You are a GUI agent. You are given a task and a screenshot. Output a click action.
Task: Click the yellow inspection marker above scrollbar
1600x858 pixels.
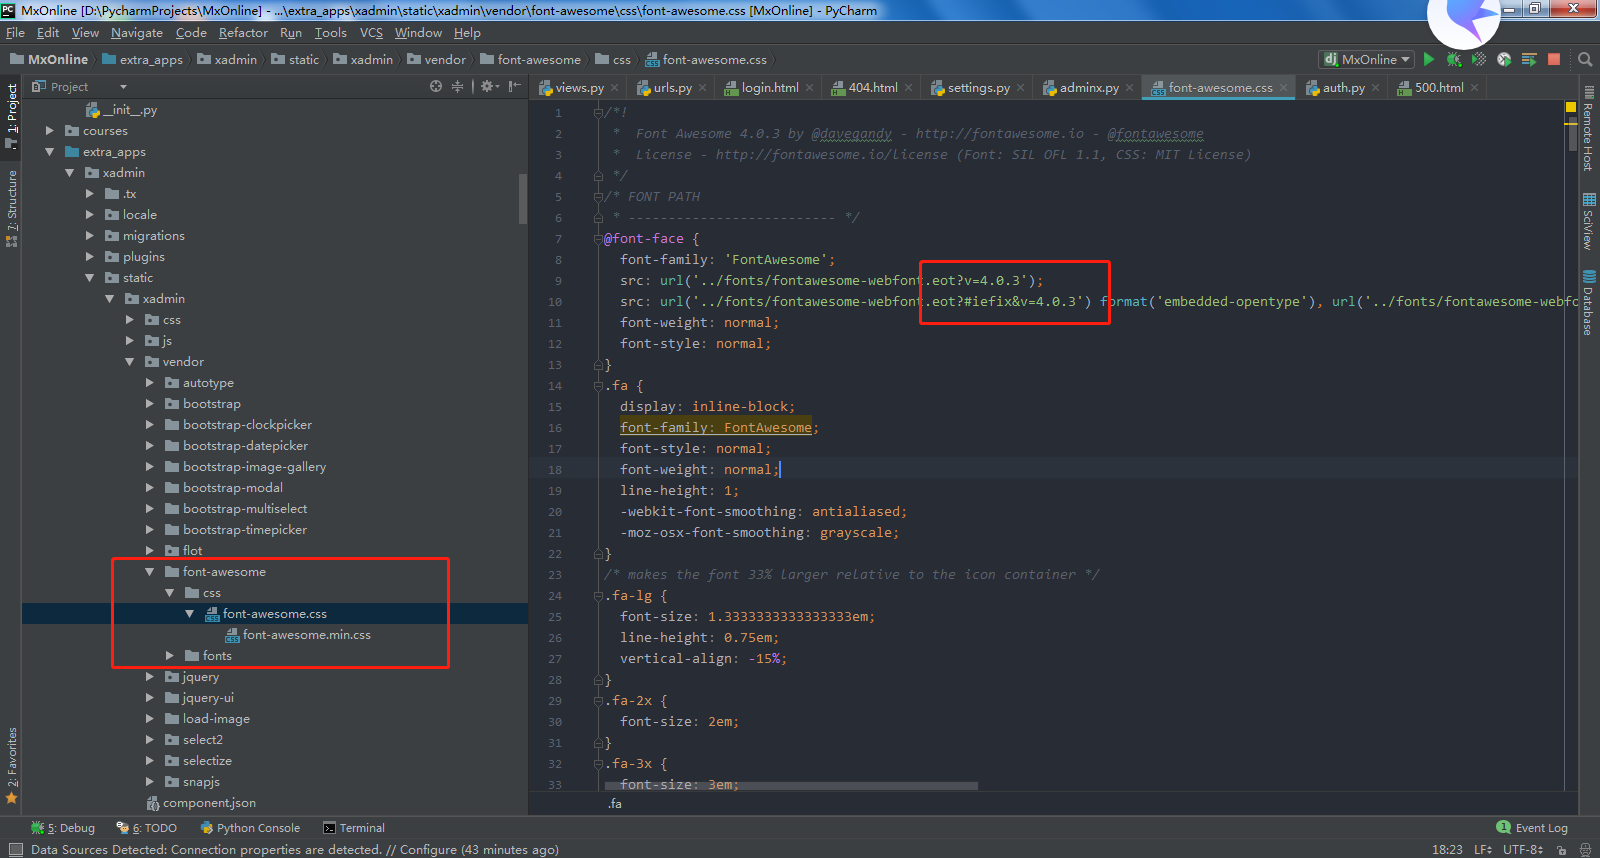click(1570, 107)
